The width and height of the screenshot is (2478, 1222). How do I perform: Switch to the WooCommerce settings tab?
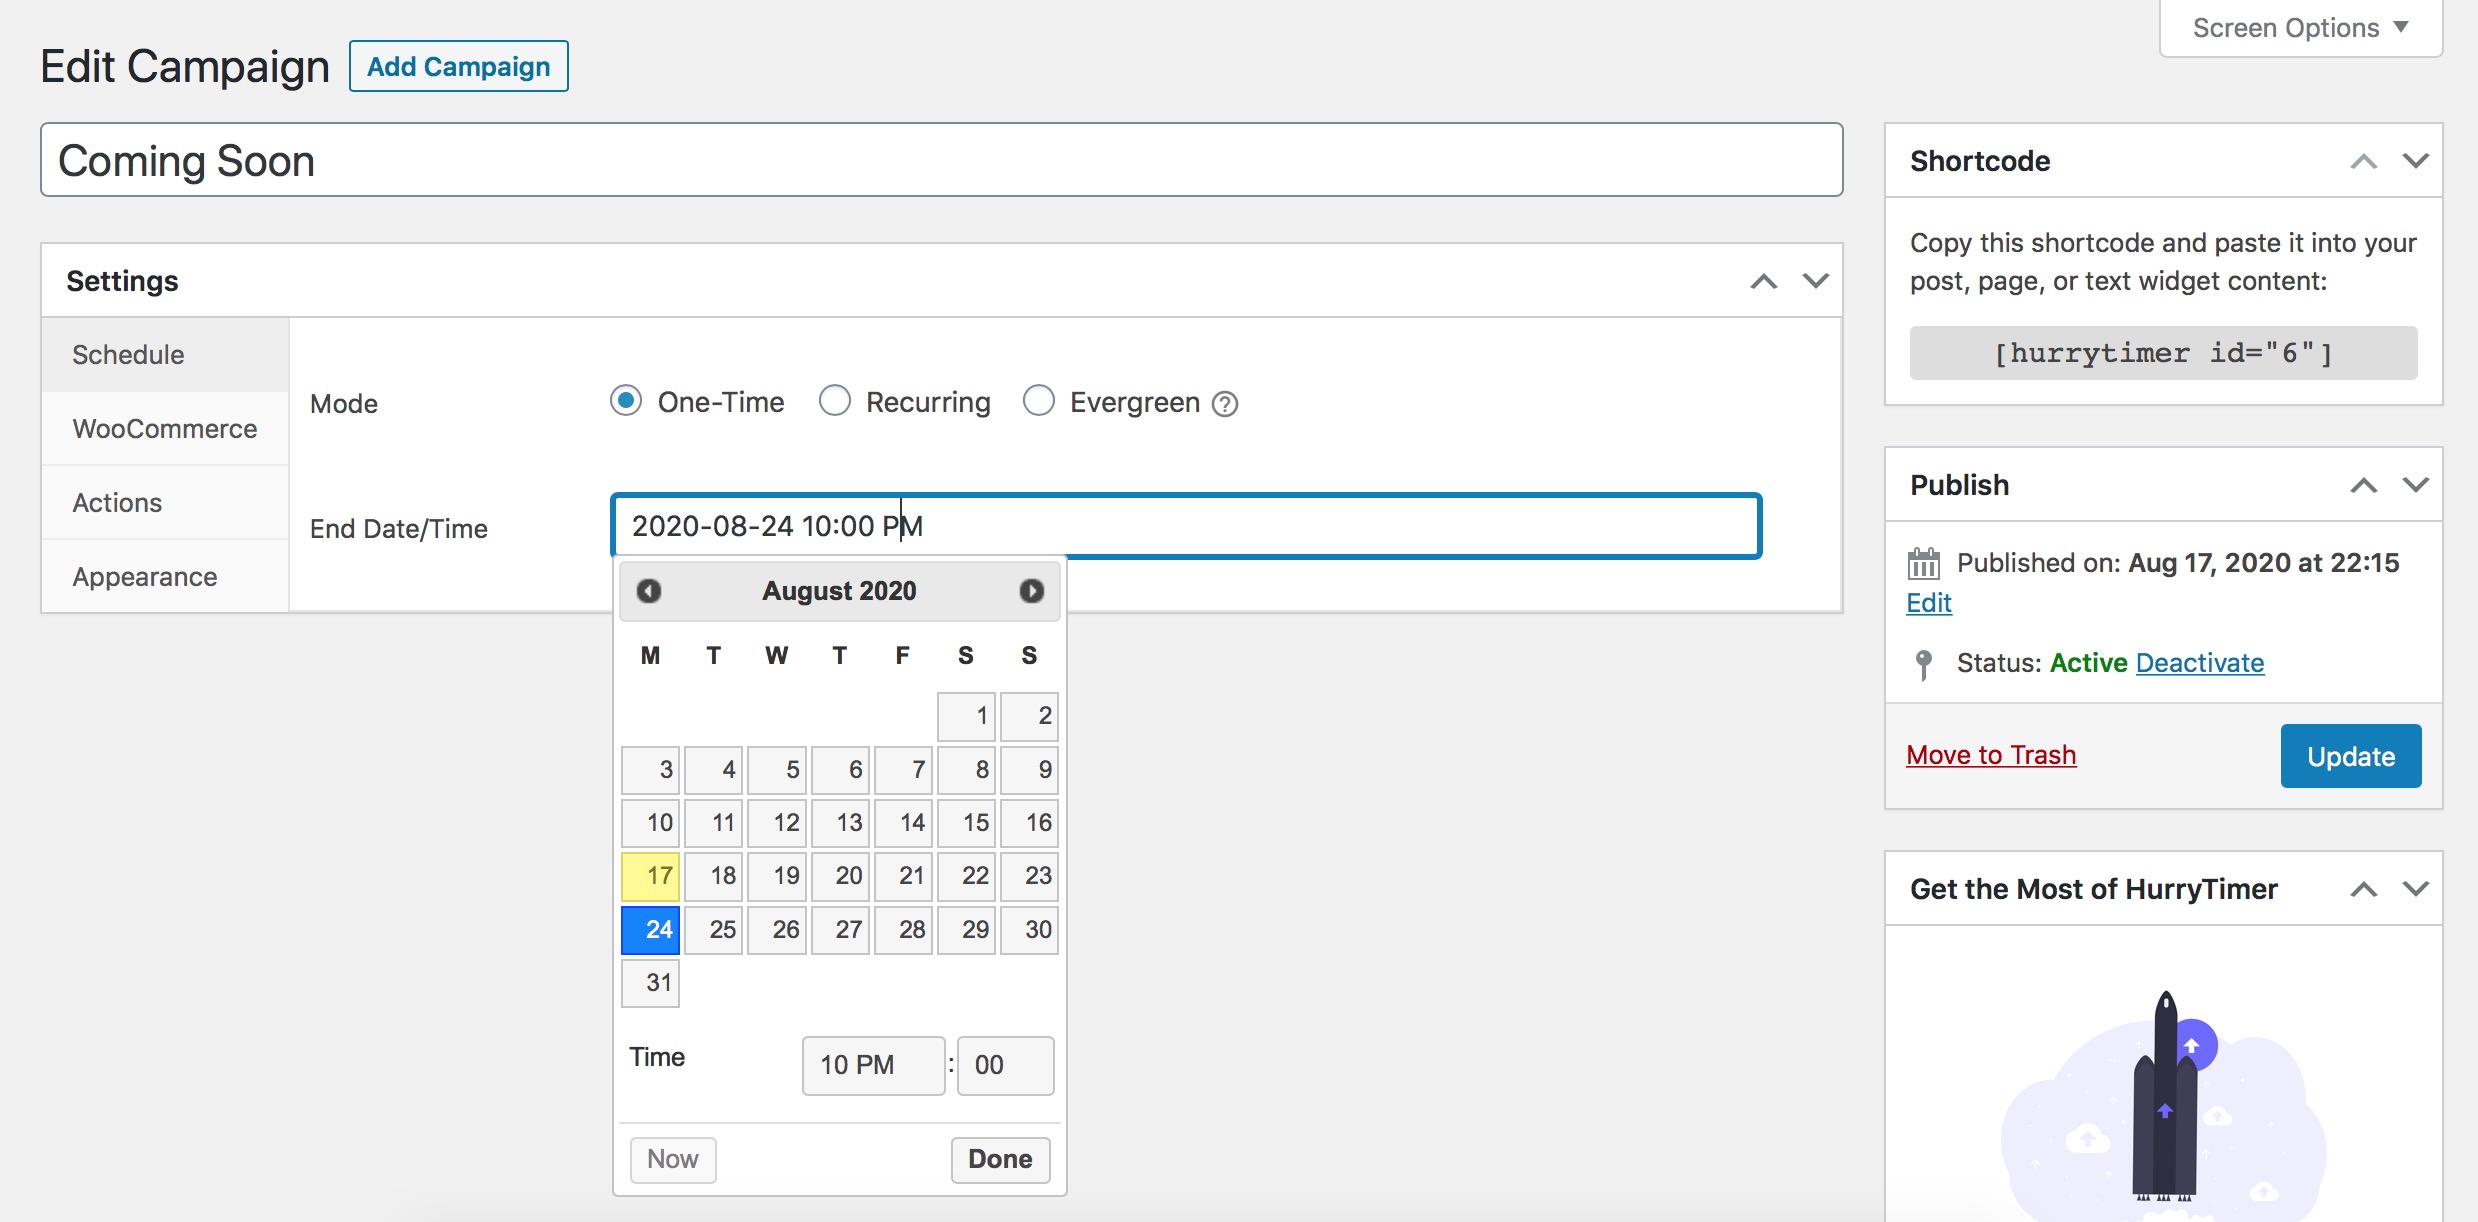[x=165, y=429]
